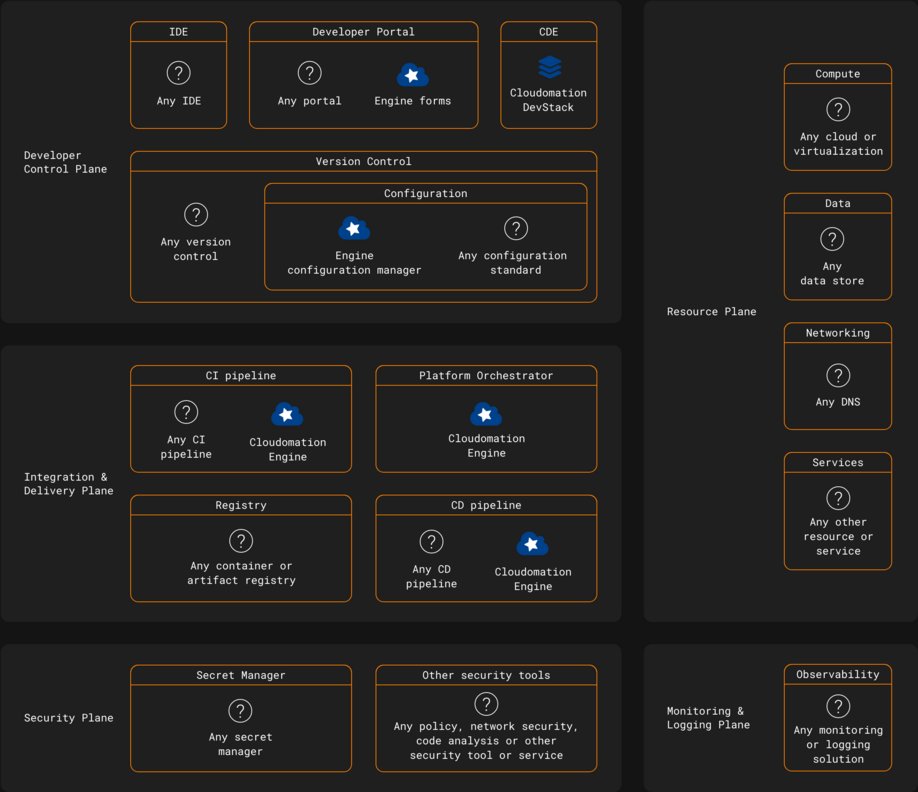Image resolution: width=918 pixels, height=792 pixels.
Task: Click the Resource Plane label
Action: 711,311
